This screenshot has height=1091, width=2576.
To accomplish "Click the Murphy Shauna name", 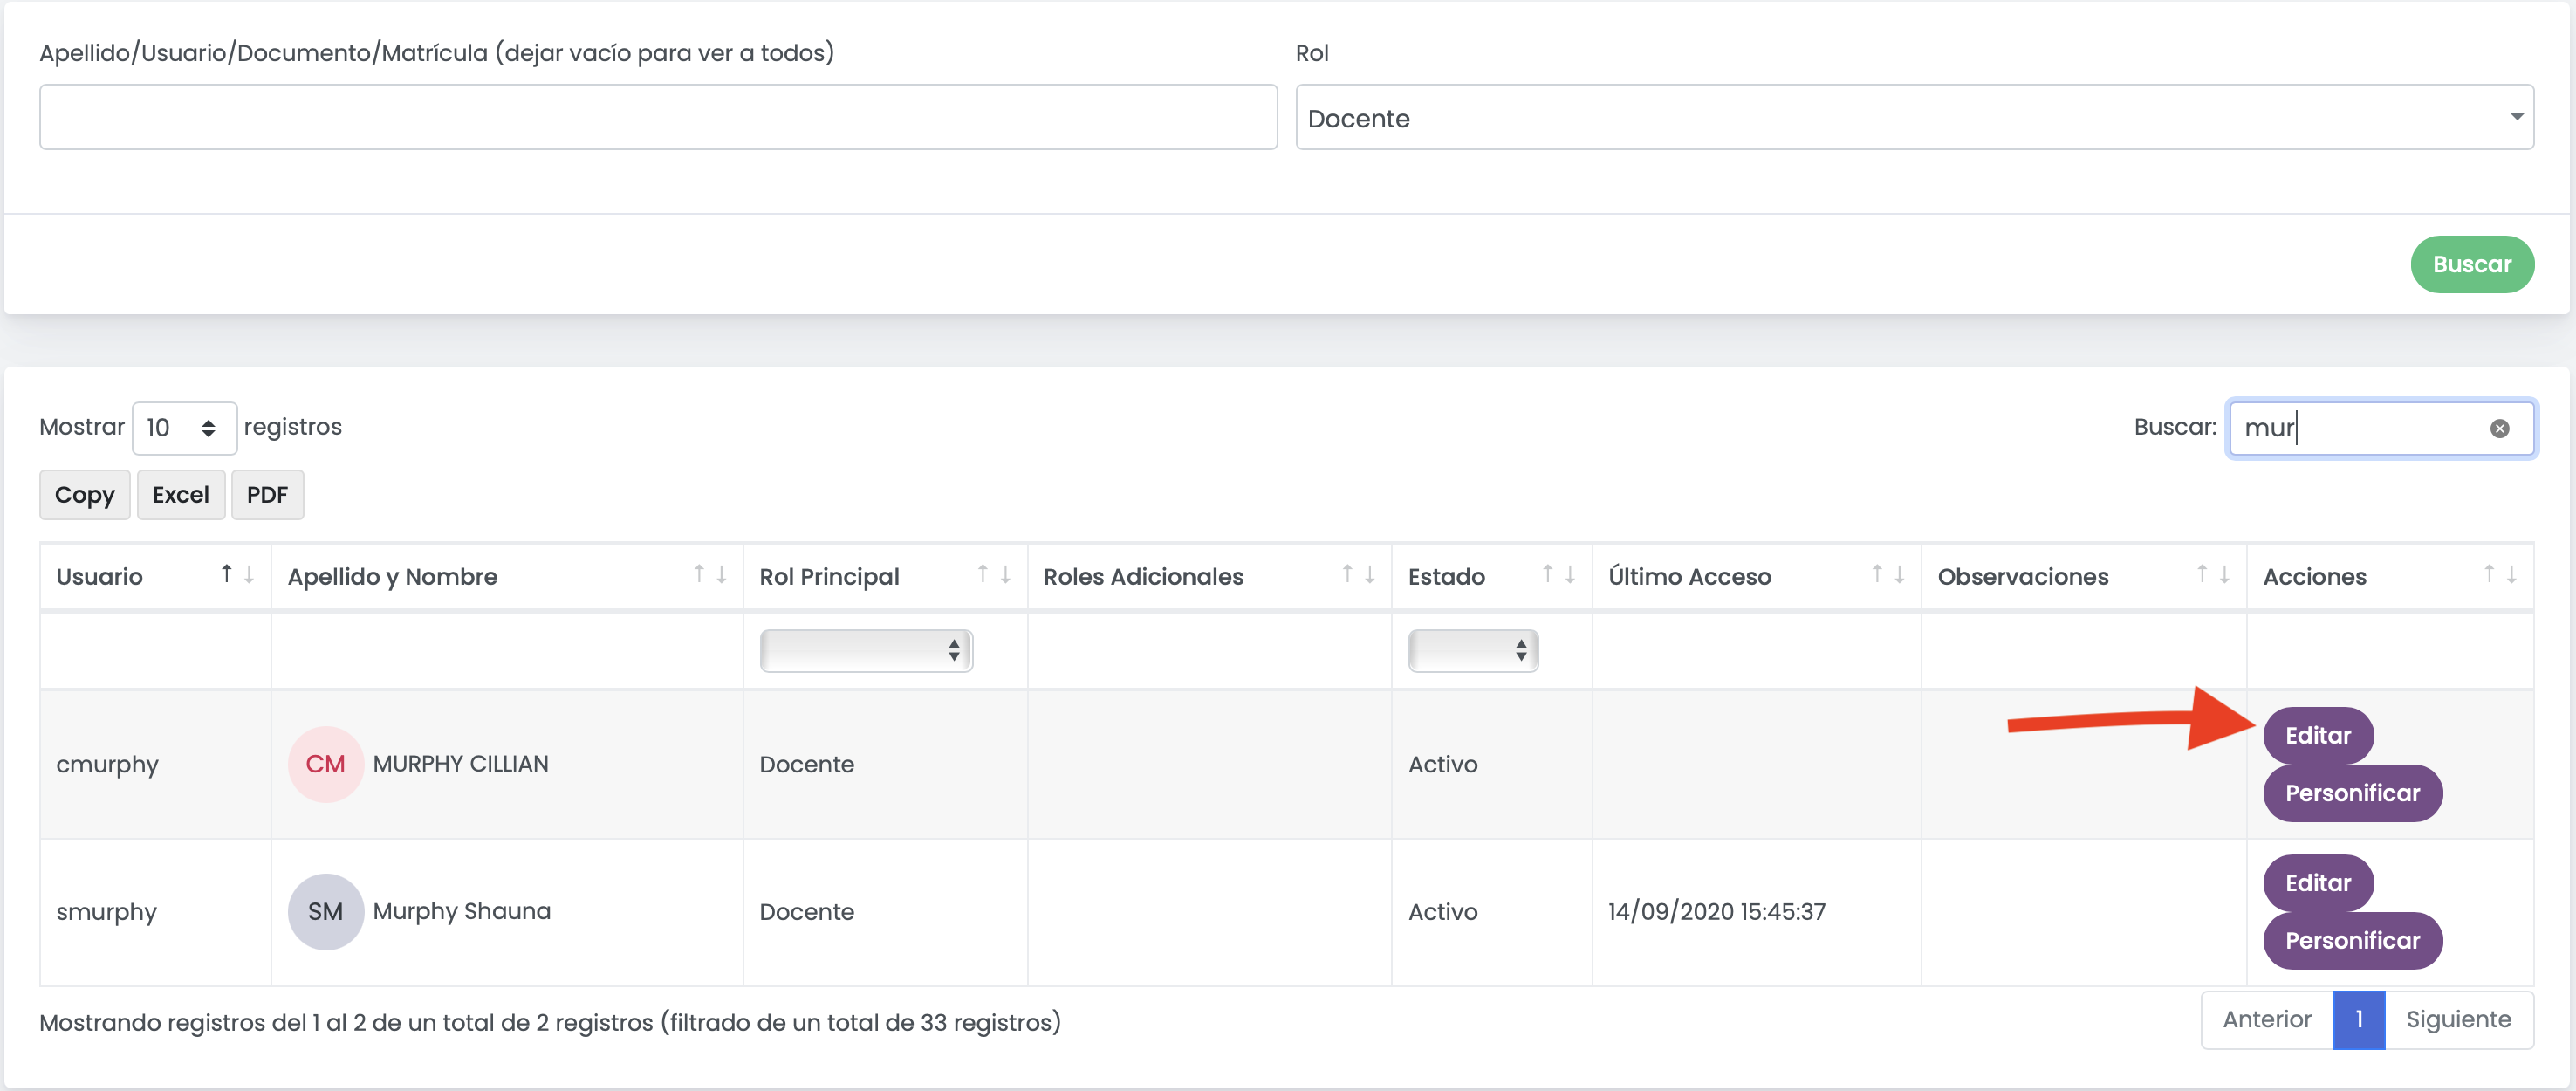I will click(x=462, y=911).
